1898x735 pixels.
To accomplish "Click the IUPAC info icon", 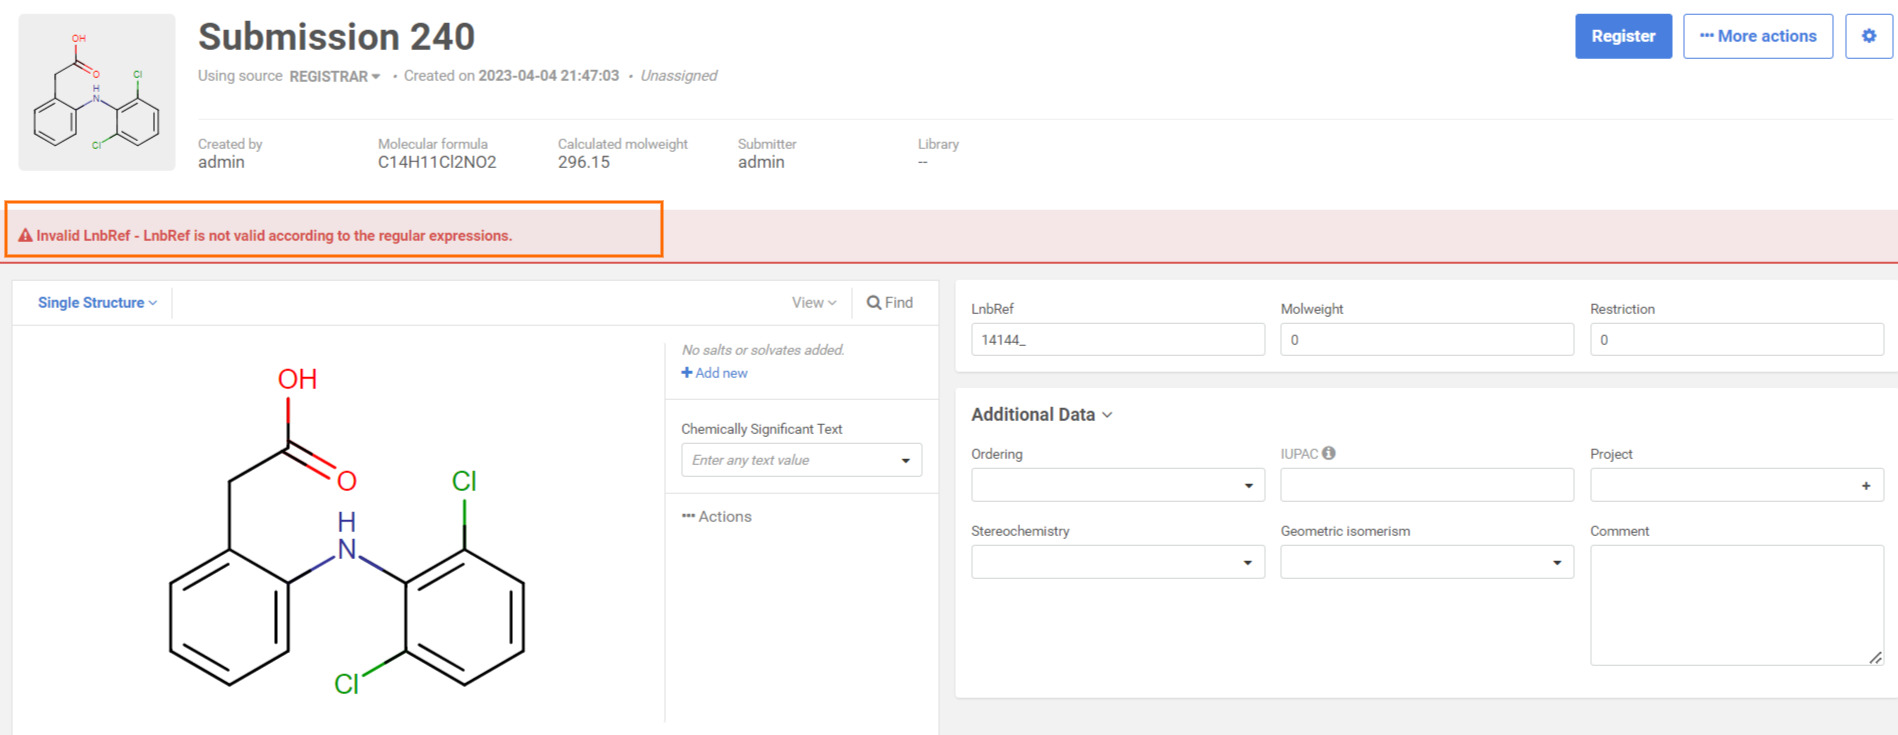I will (1328, 453).
